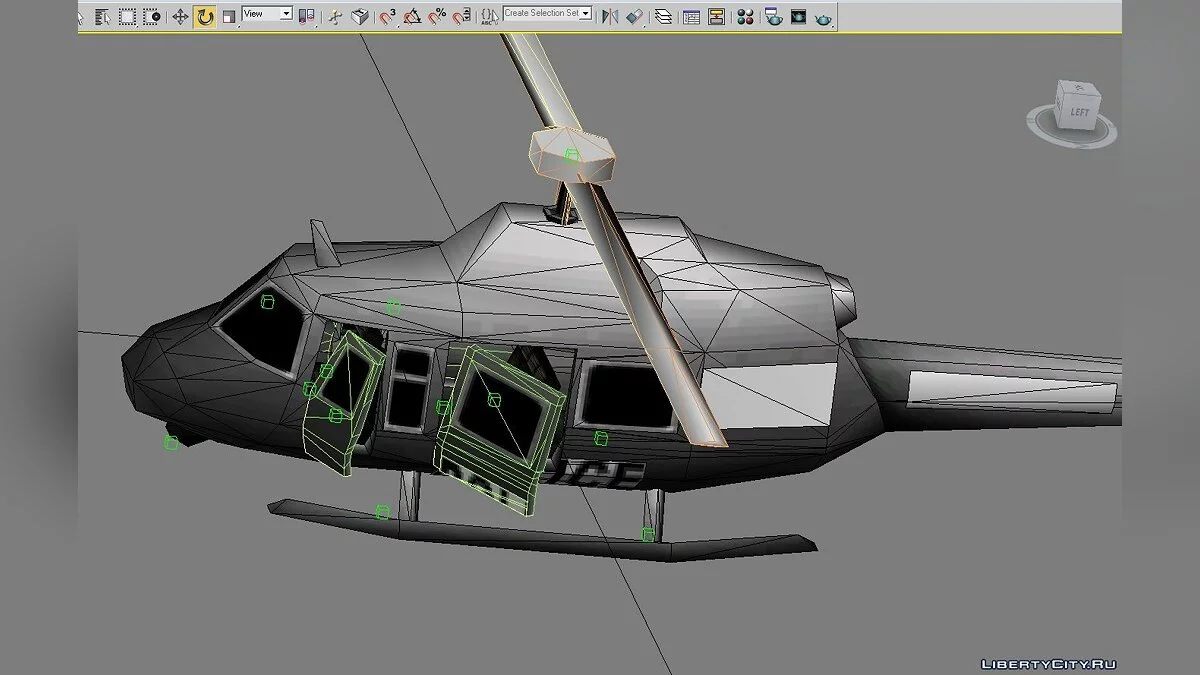This screenshot has height=675, width=1200.
Task: Toggle the 3D Snaps magnet
Action: 387,16
